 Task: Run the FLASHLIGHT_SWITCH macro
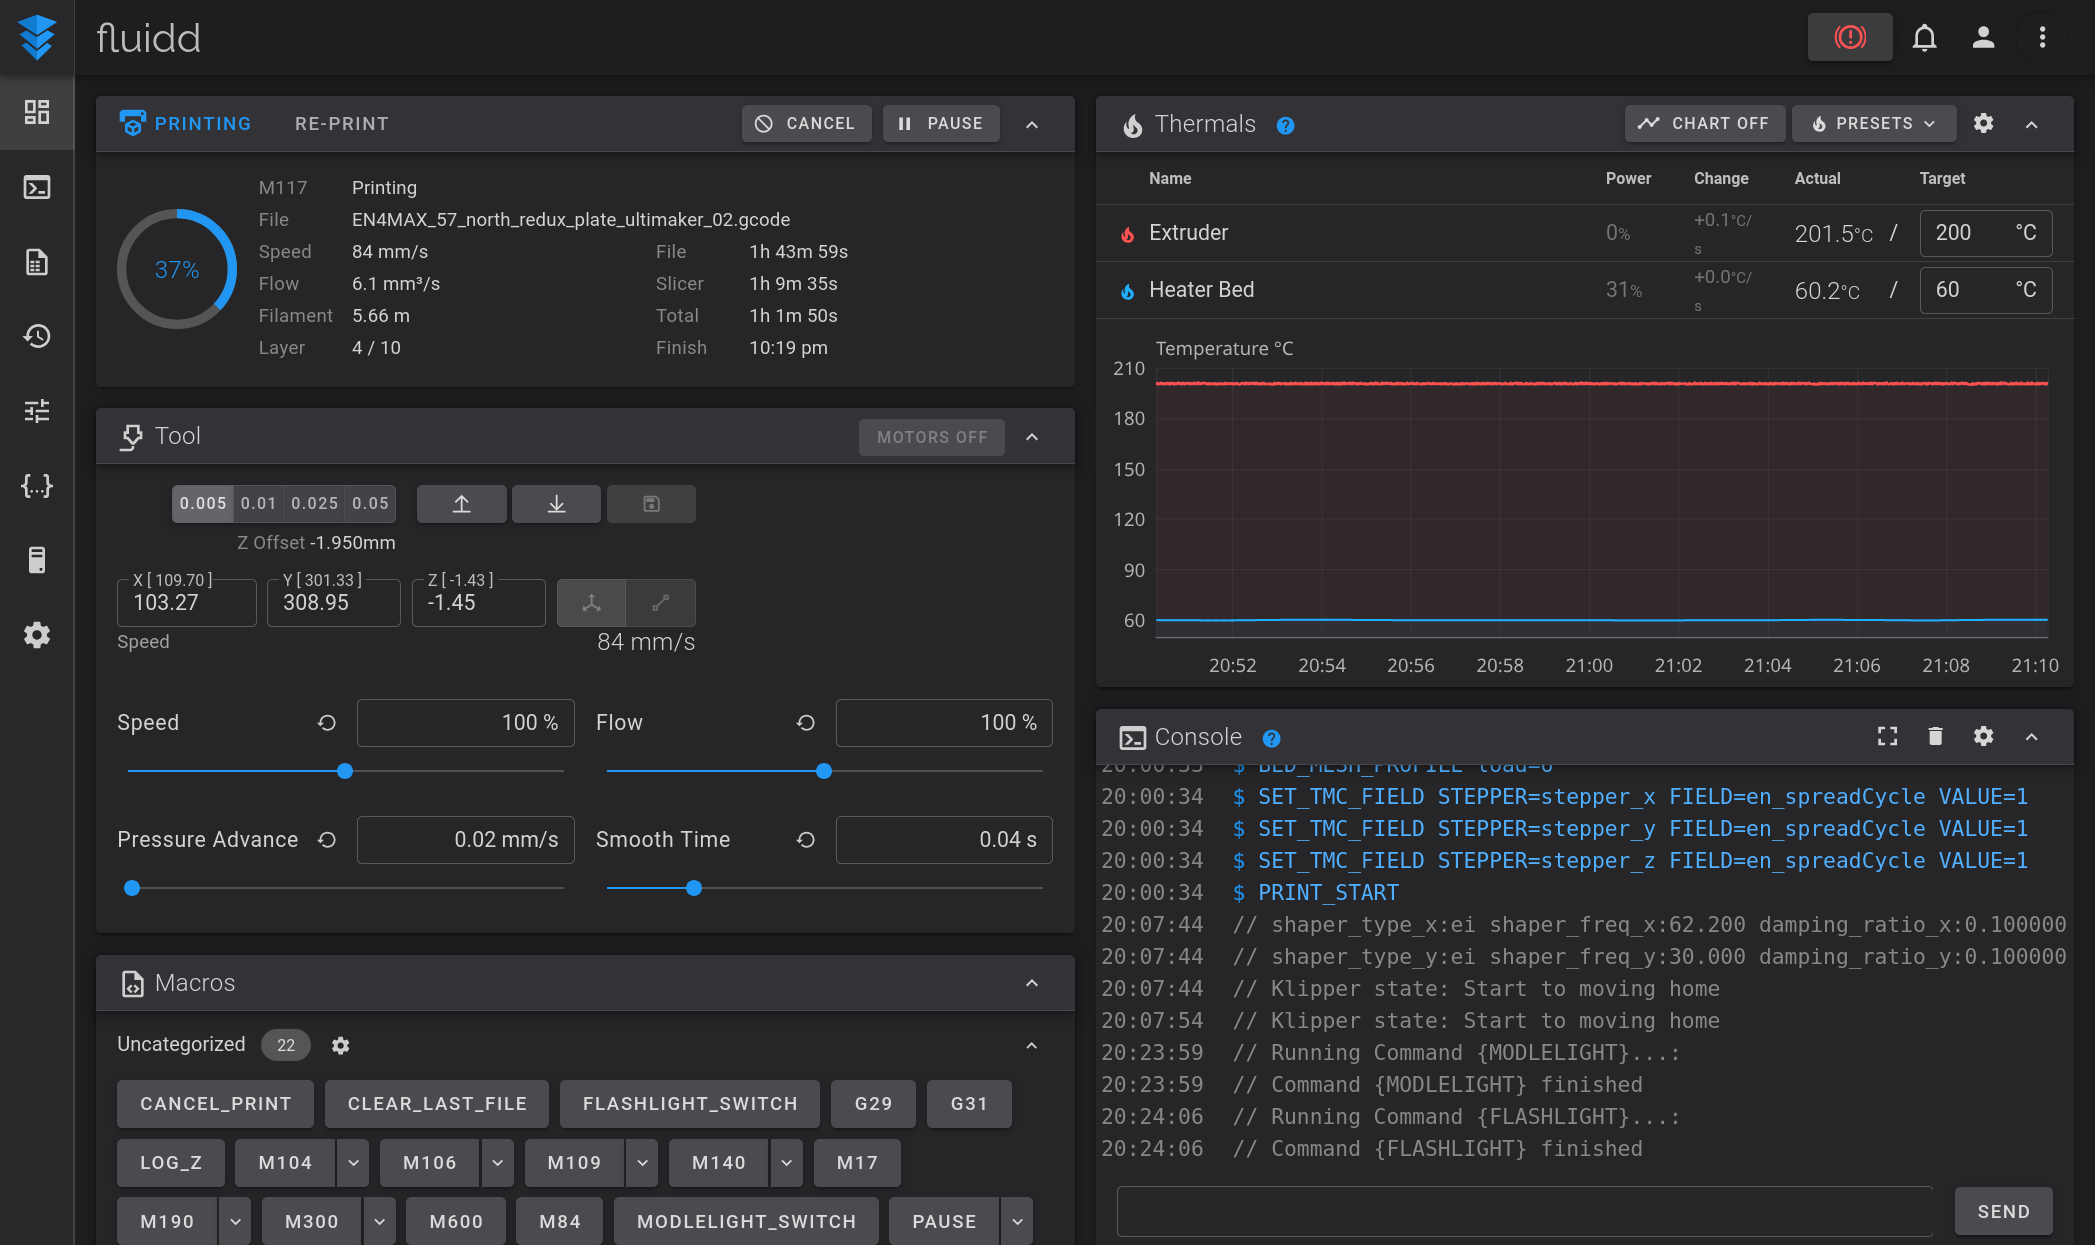point(689,1103)
